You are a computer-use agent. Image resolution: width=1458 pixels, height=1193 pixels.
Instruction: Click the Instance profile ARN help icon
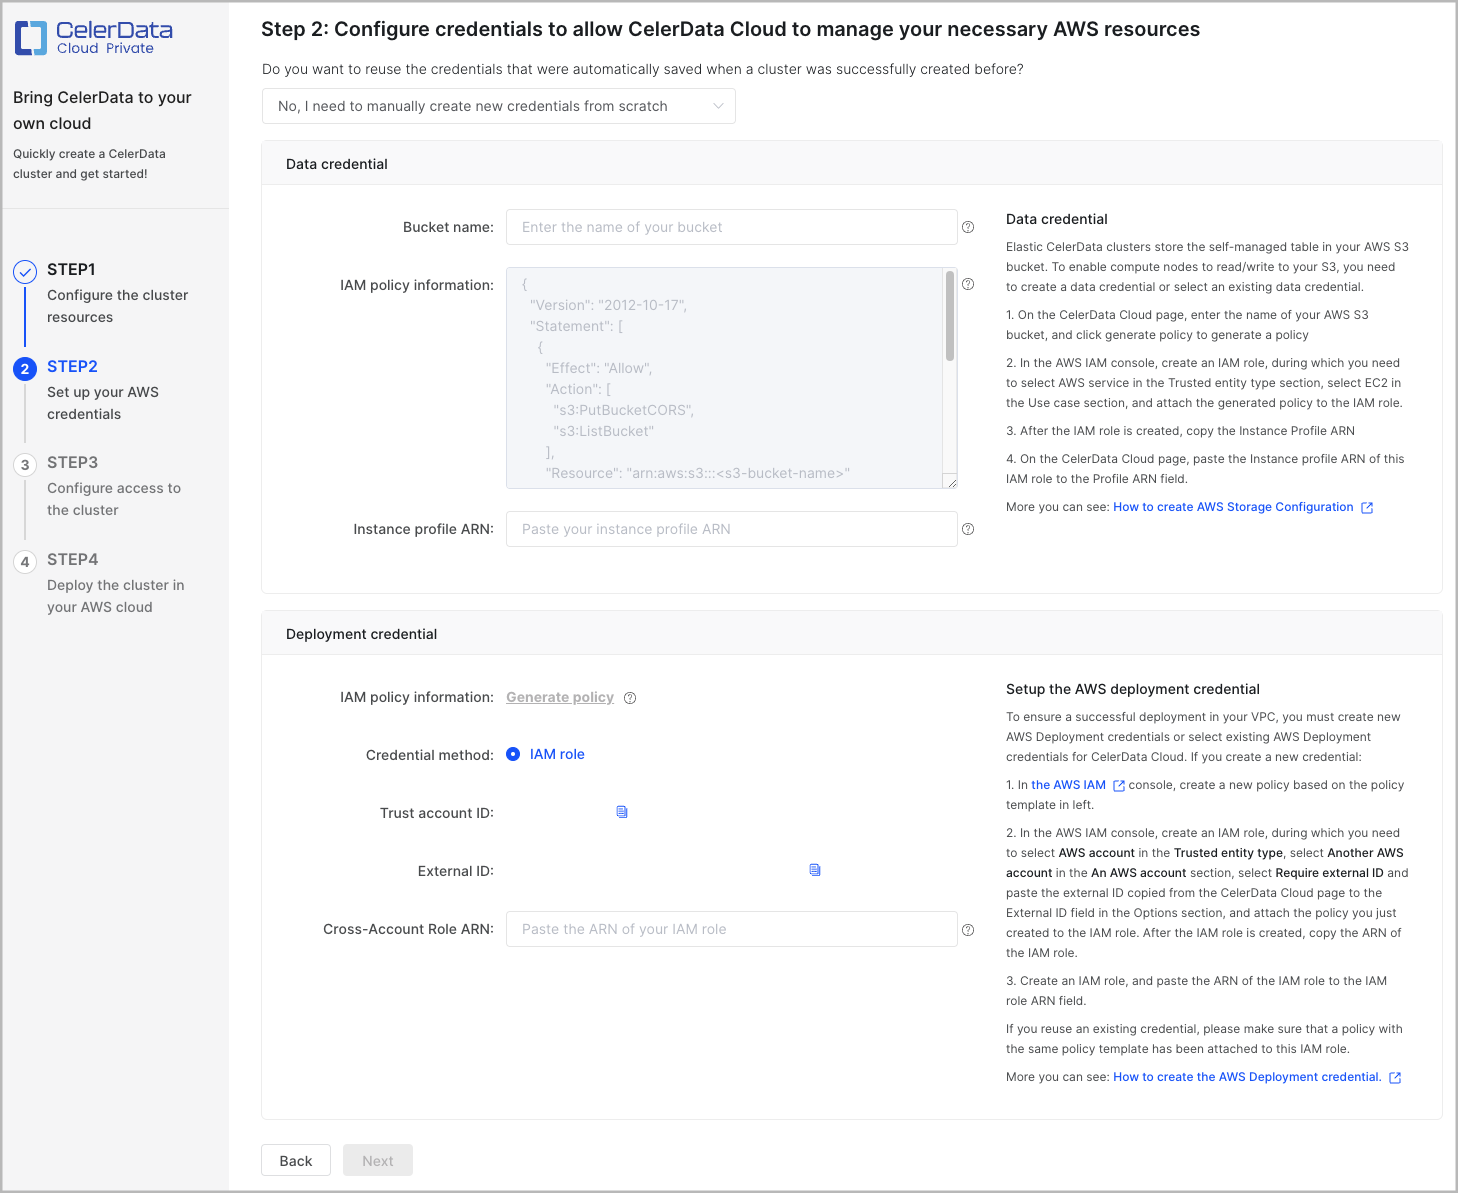pos(967,529)
